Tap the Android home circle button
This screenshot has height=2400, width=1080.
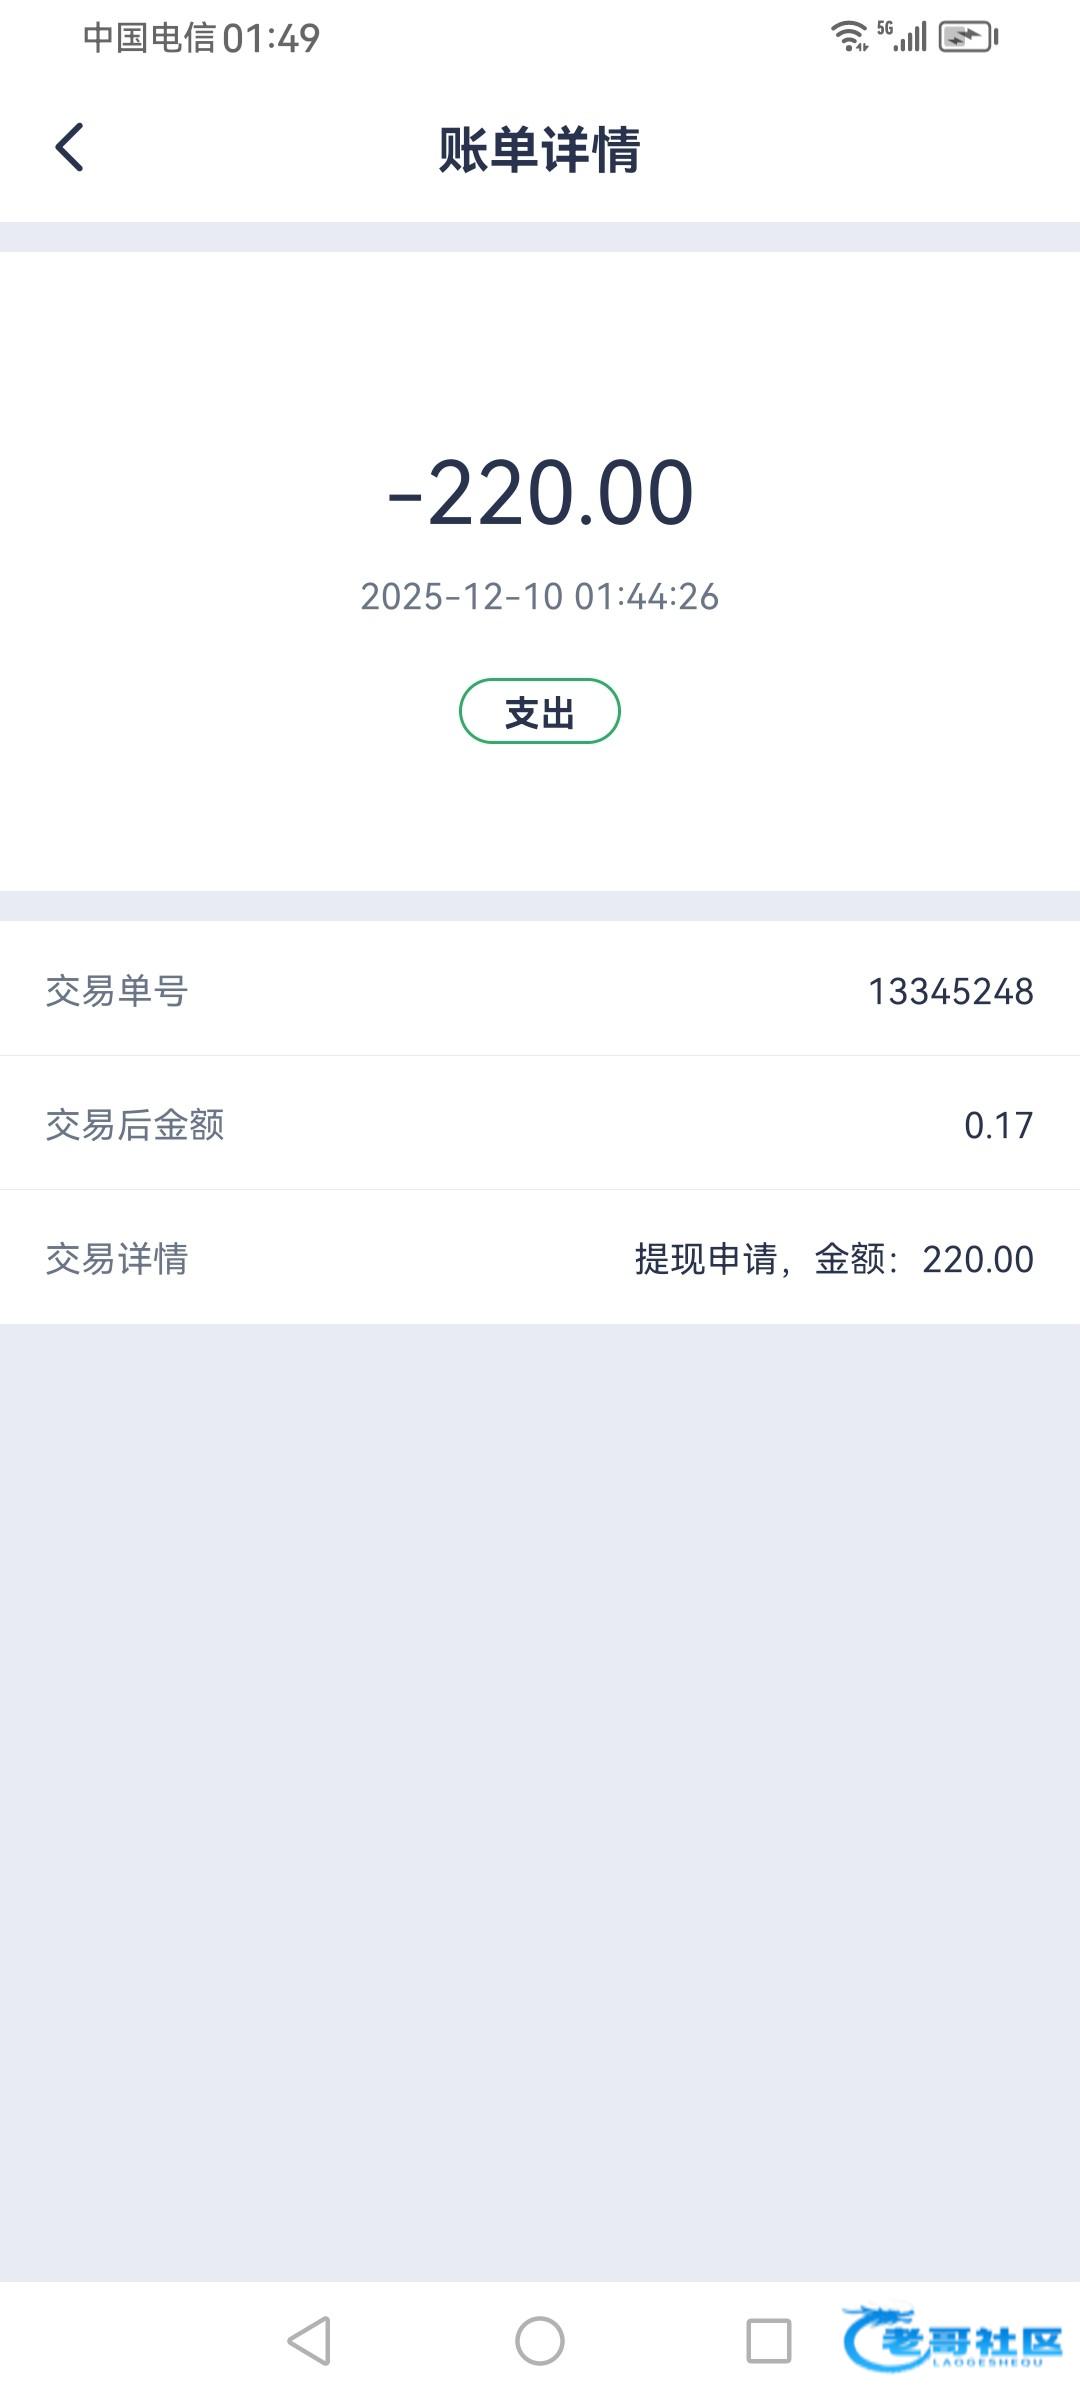(x=540, y=2341)
